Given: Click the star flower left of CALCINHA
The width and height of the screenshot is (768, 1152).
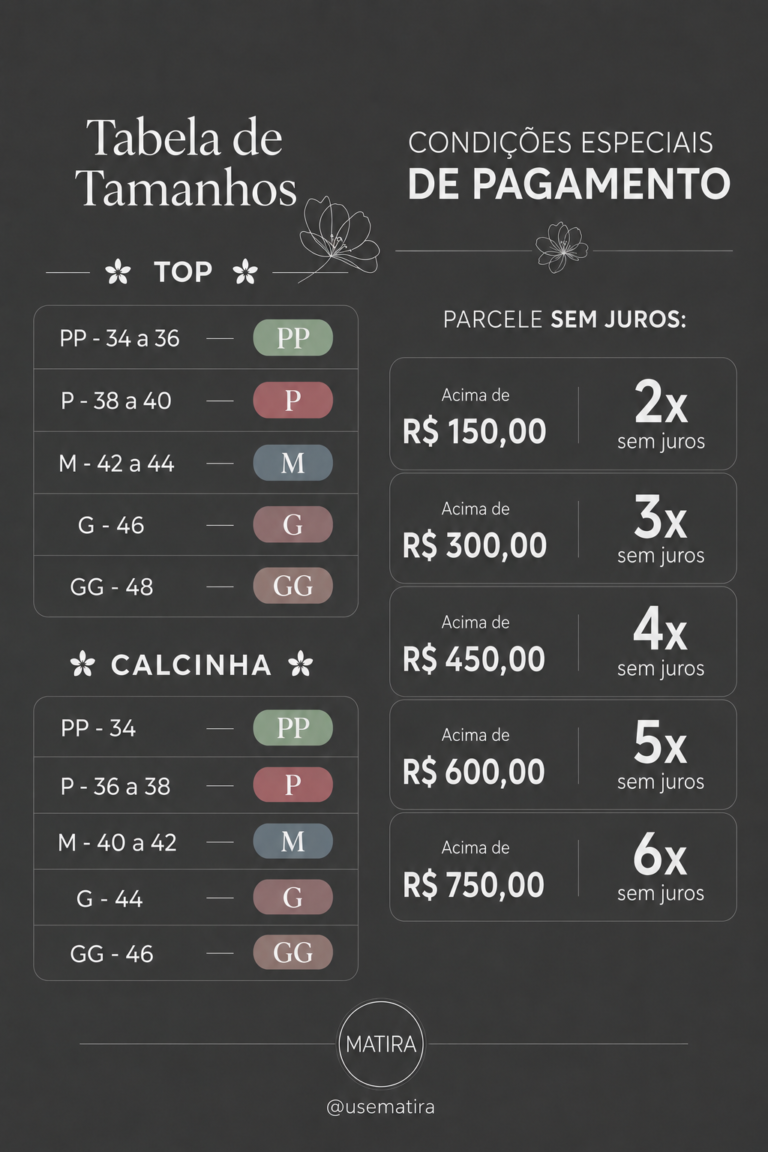Looking at the screenshot, I should (82, 664).
